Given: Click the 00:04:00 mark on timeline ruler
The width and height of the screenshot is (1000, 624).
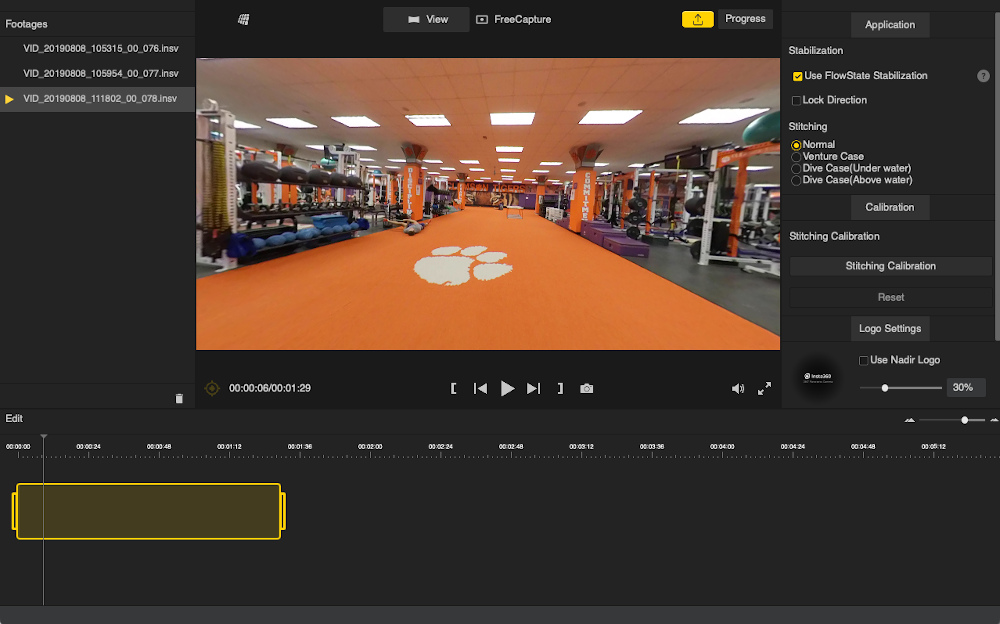Looking at the screenshot, I should tap(722, 447).
